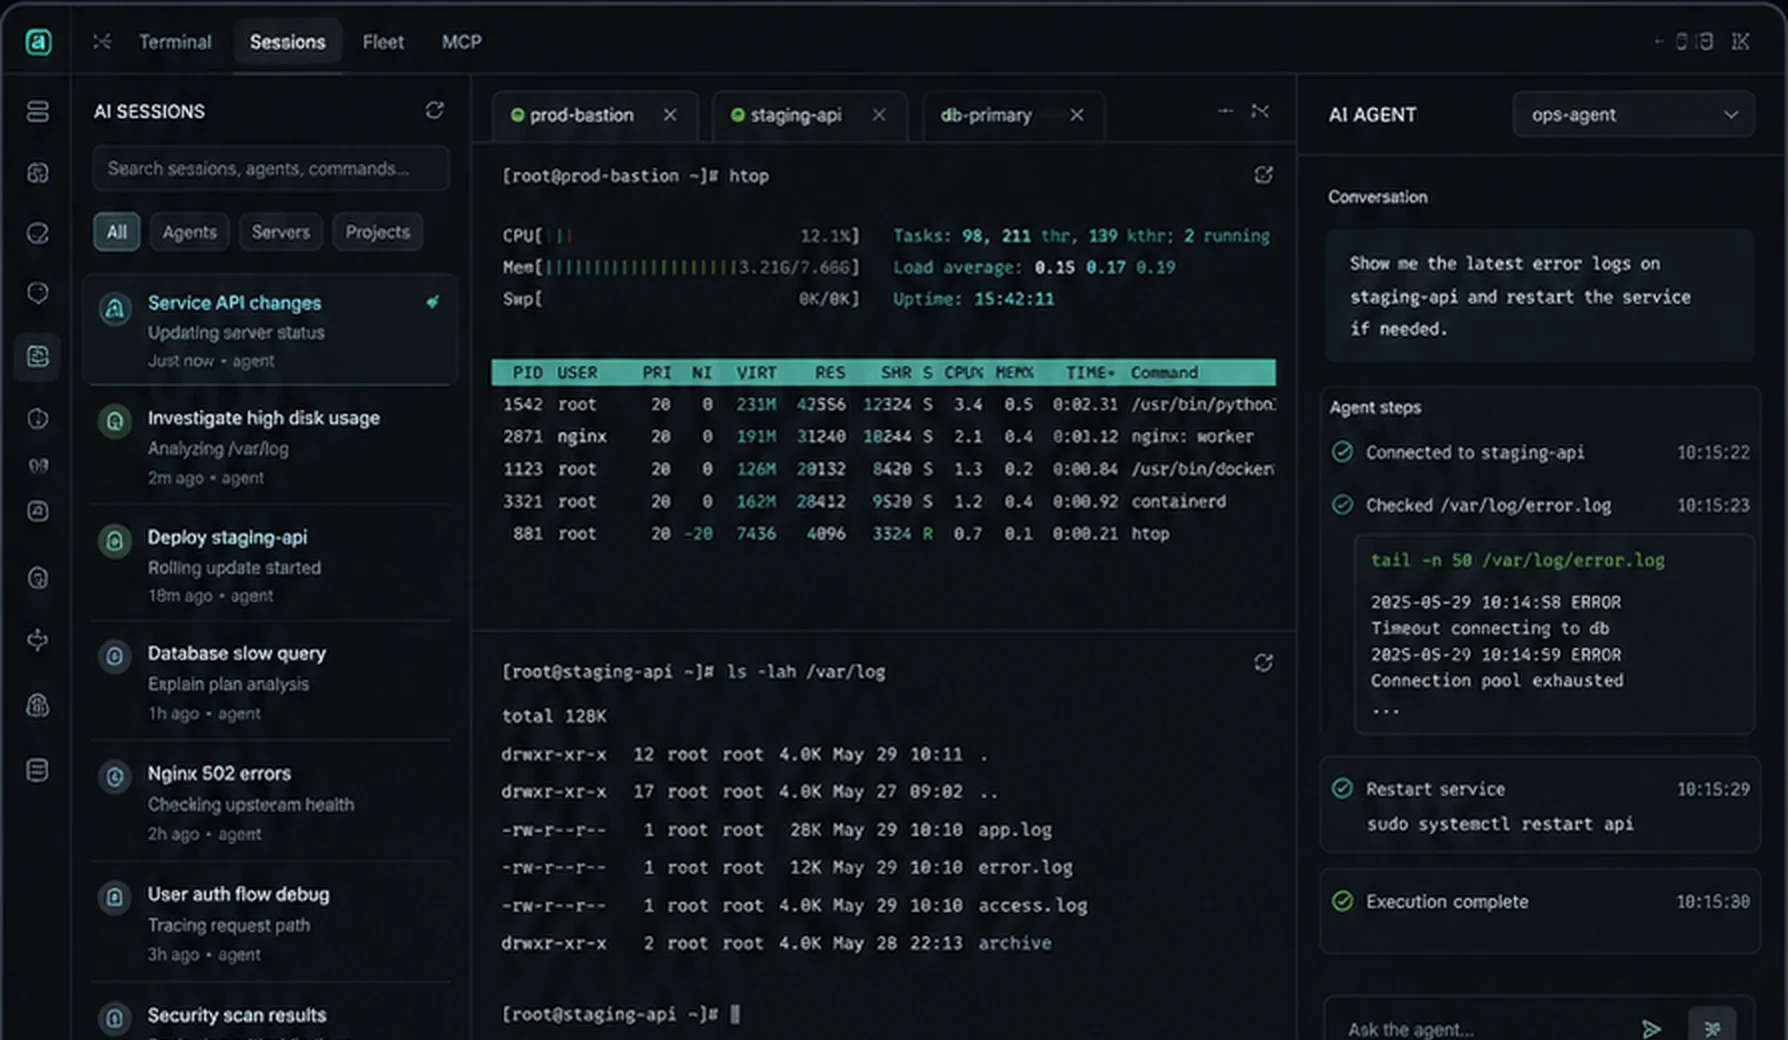Select the All filter chip

117,232
